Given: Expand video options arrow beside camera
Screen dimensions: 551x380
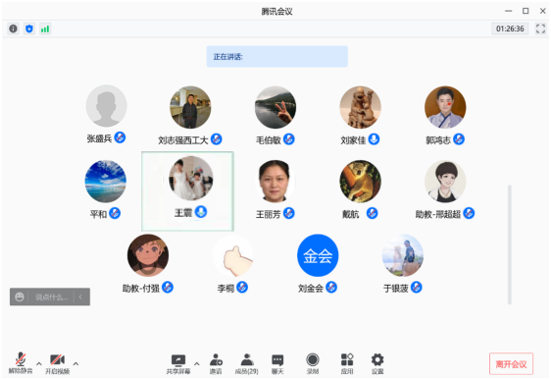Looking at the screenshot, I should [76, 363].
